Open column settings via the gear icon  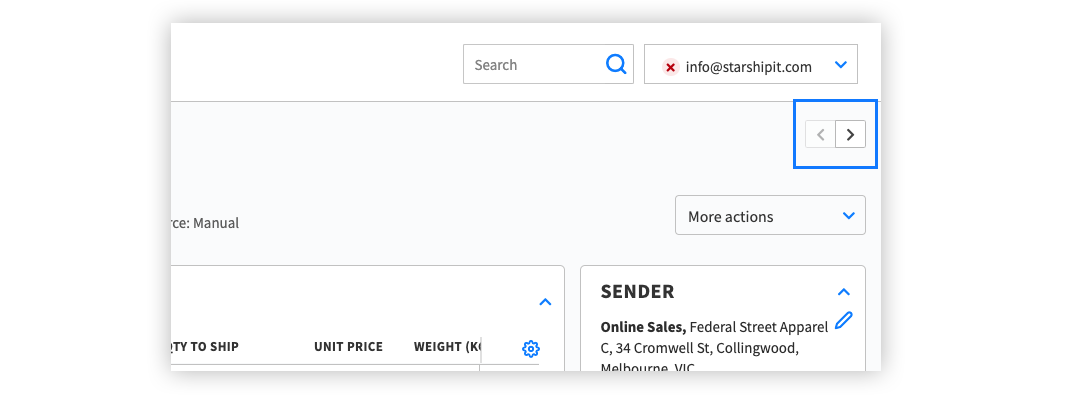click(x=530, y=349)
